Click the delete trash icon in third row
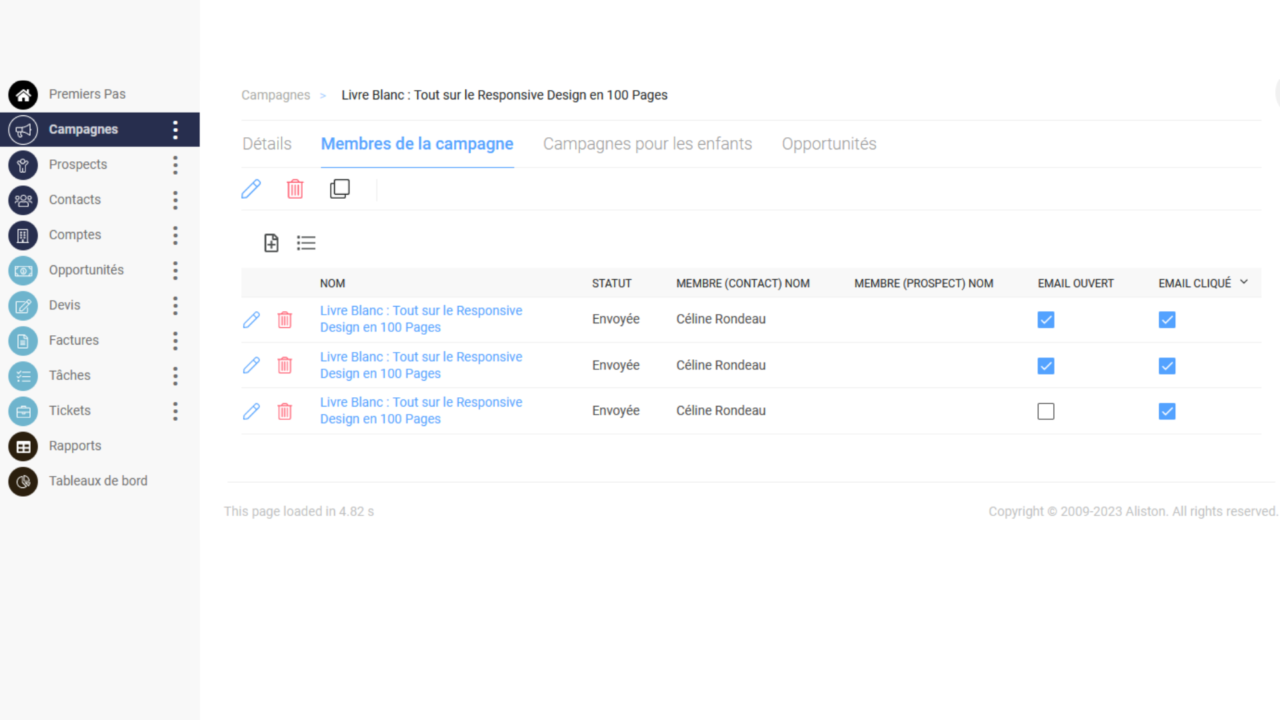Viewport: 1280px width, 720px height. [285, 411]
